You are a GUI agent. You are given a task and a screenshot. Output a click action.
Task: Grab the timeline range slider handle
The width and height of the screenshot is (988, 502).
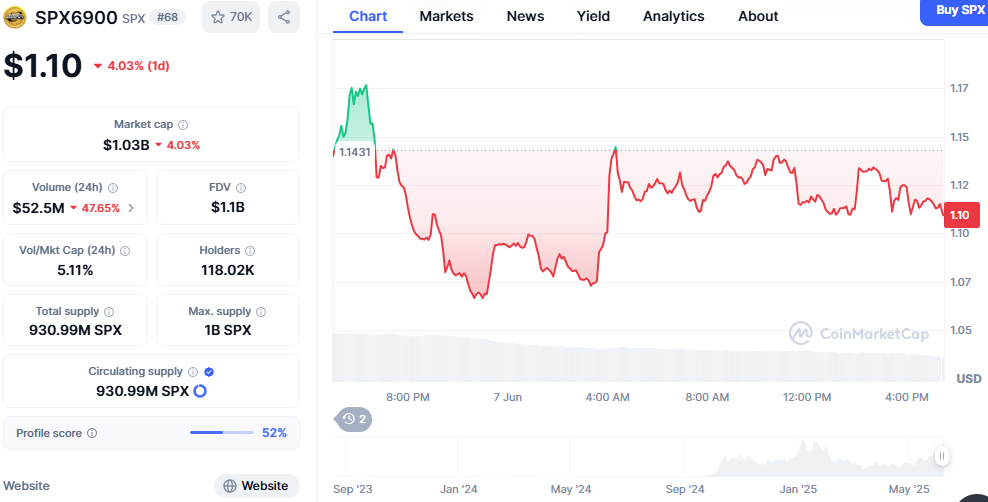point(941,456)
